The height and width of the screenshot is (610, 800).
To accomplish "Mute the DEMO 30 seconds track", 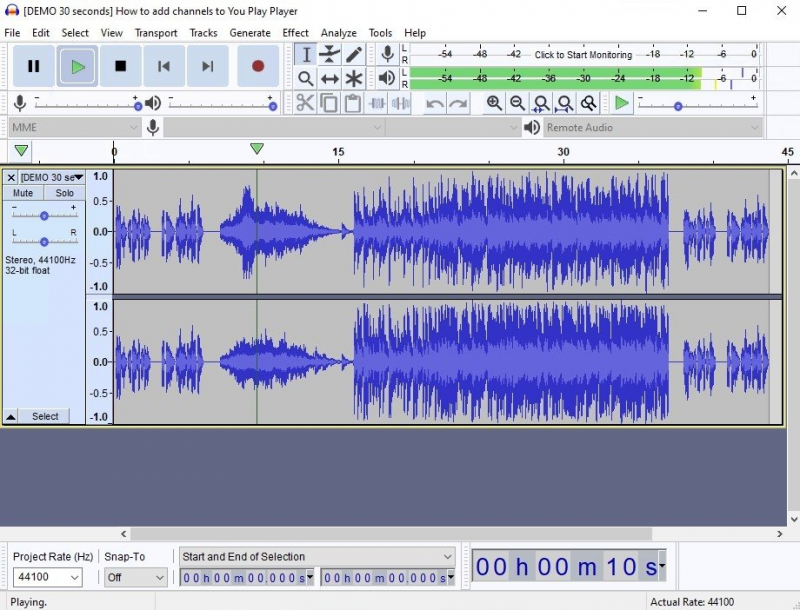I will (23, 193).
